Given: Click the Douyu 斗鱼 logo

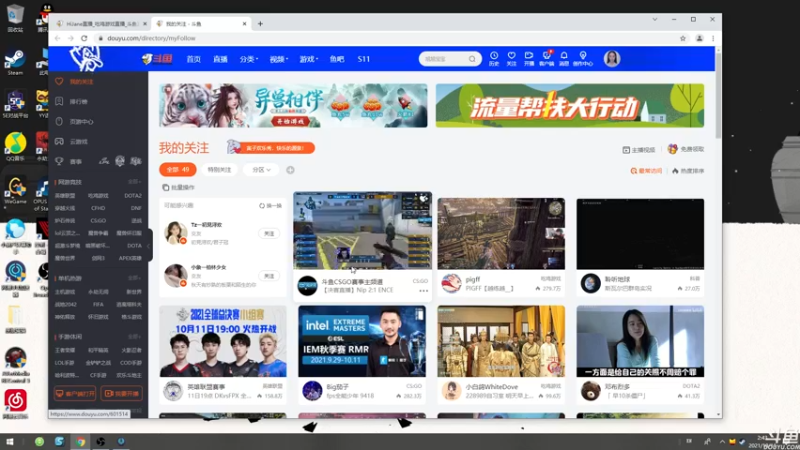Looking at the screenshot, I should point(157,59).
